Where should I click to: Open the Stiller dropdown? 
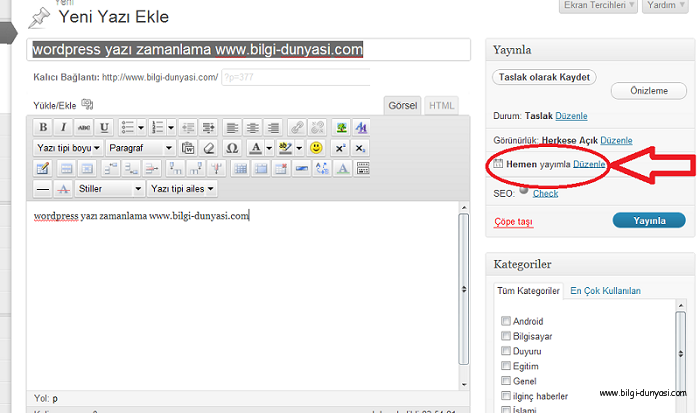click(x=109, y=189)
